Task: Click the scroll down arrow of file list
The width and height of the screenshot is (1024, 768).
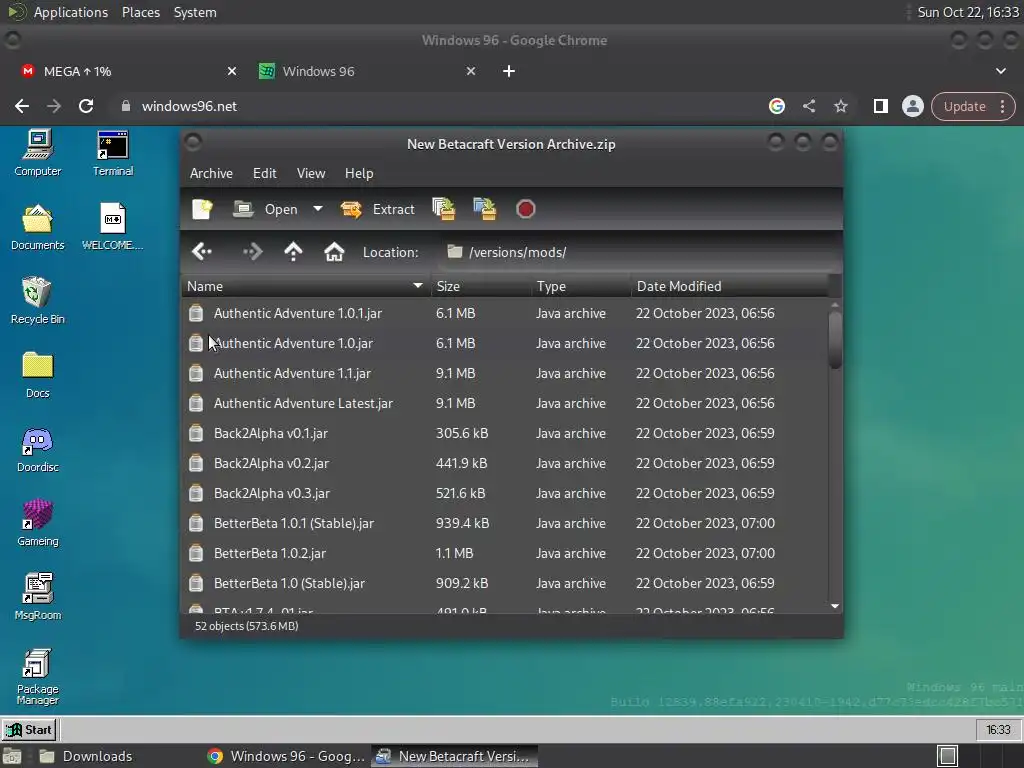Action: 835,606
